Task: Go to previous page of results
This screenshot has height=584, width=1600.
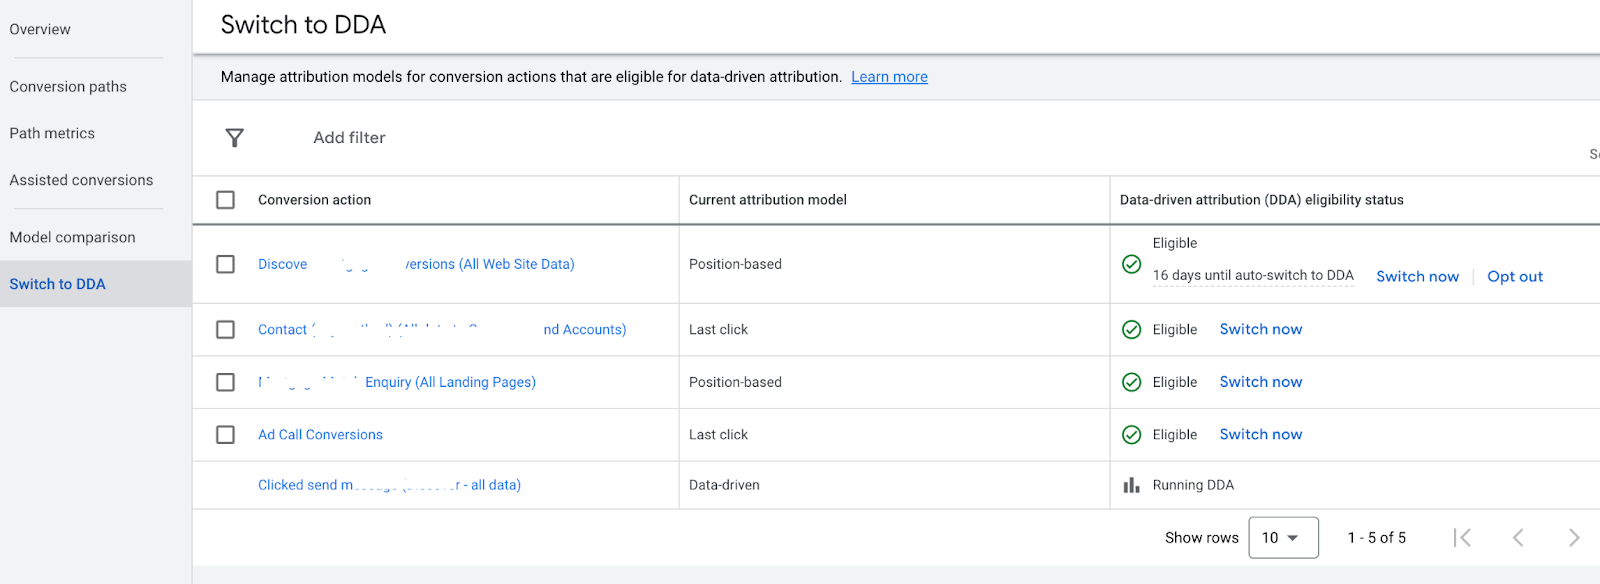Action: pos(1518,538)
